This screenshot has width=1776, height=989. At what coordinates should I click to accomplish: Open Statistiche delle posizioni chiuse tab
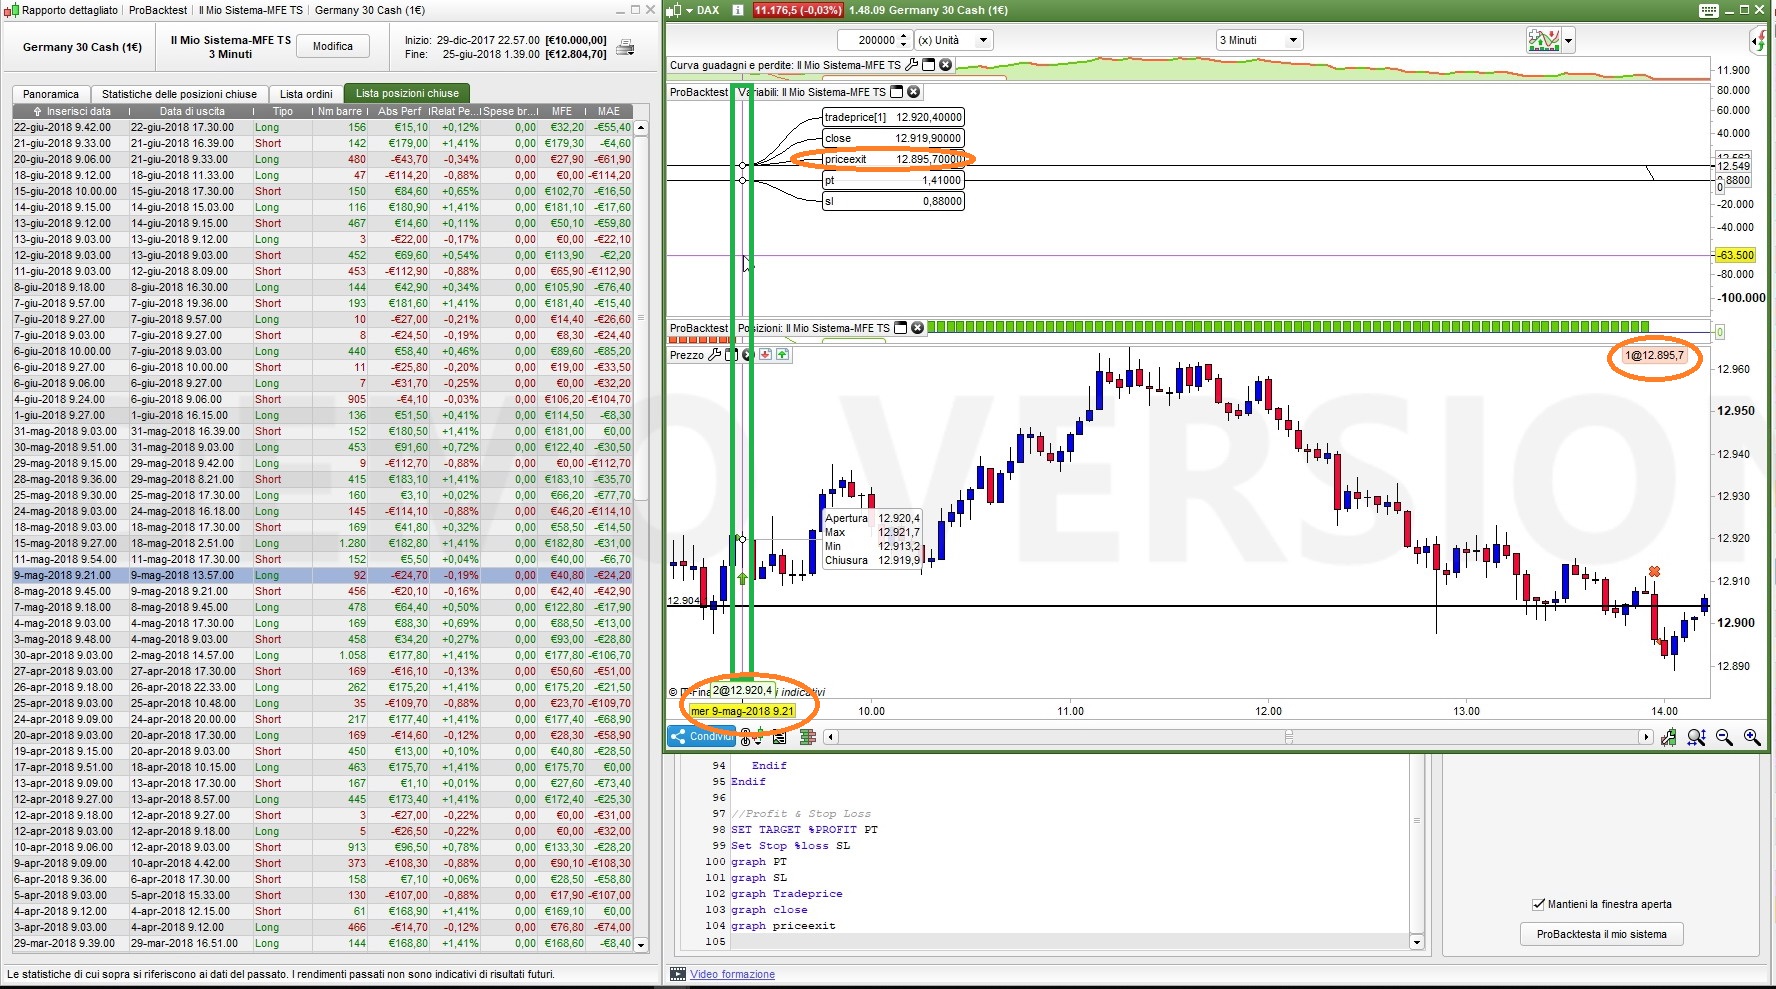[x=179, y=94]
